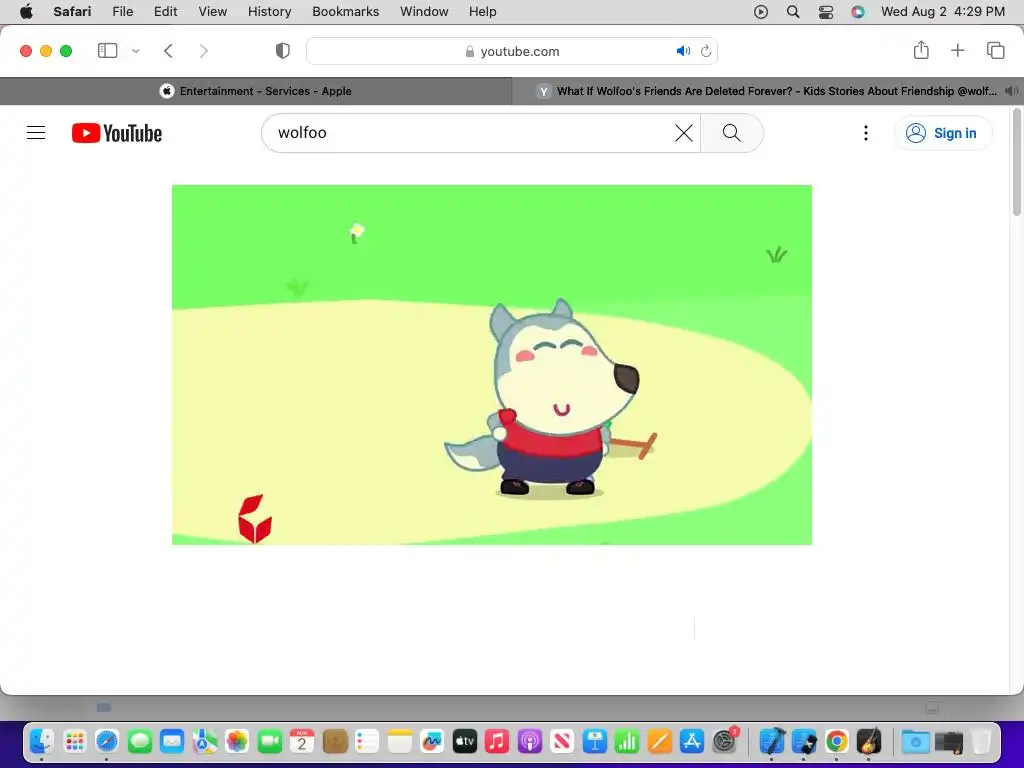Open Apple TV from the Dock
This screenshot has width=1024, height=768.
coord(464,742)
